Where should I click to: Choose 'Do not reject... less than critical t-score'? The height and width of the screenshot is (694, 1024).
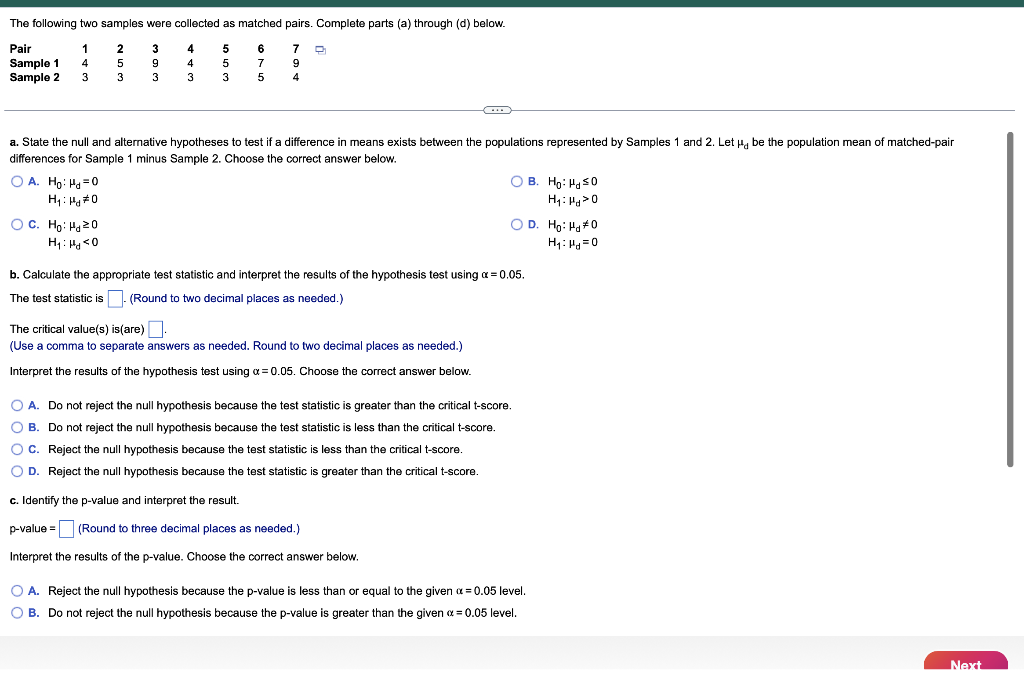click(17, 428)
